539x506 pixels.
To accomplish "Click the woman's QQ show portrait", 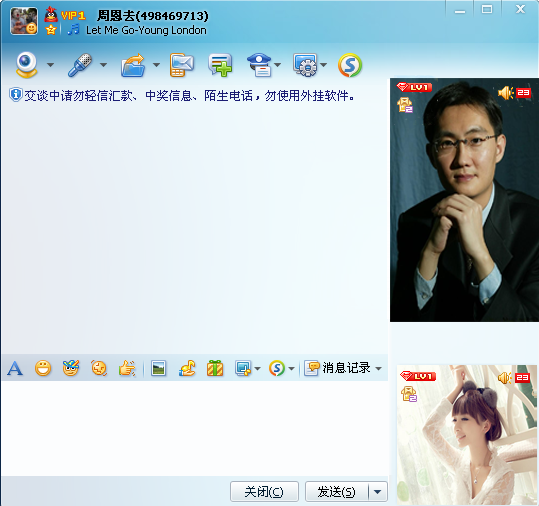I will click(467, 435).
